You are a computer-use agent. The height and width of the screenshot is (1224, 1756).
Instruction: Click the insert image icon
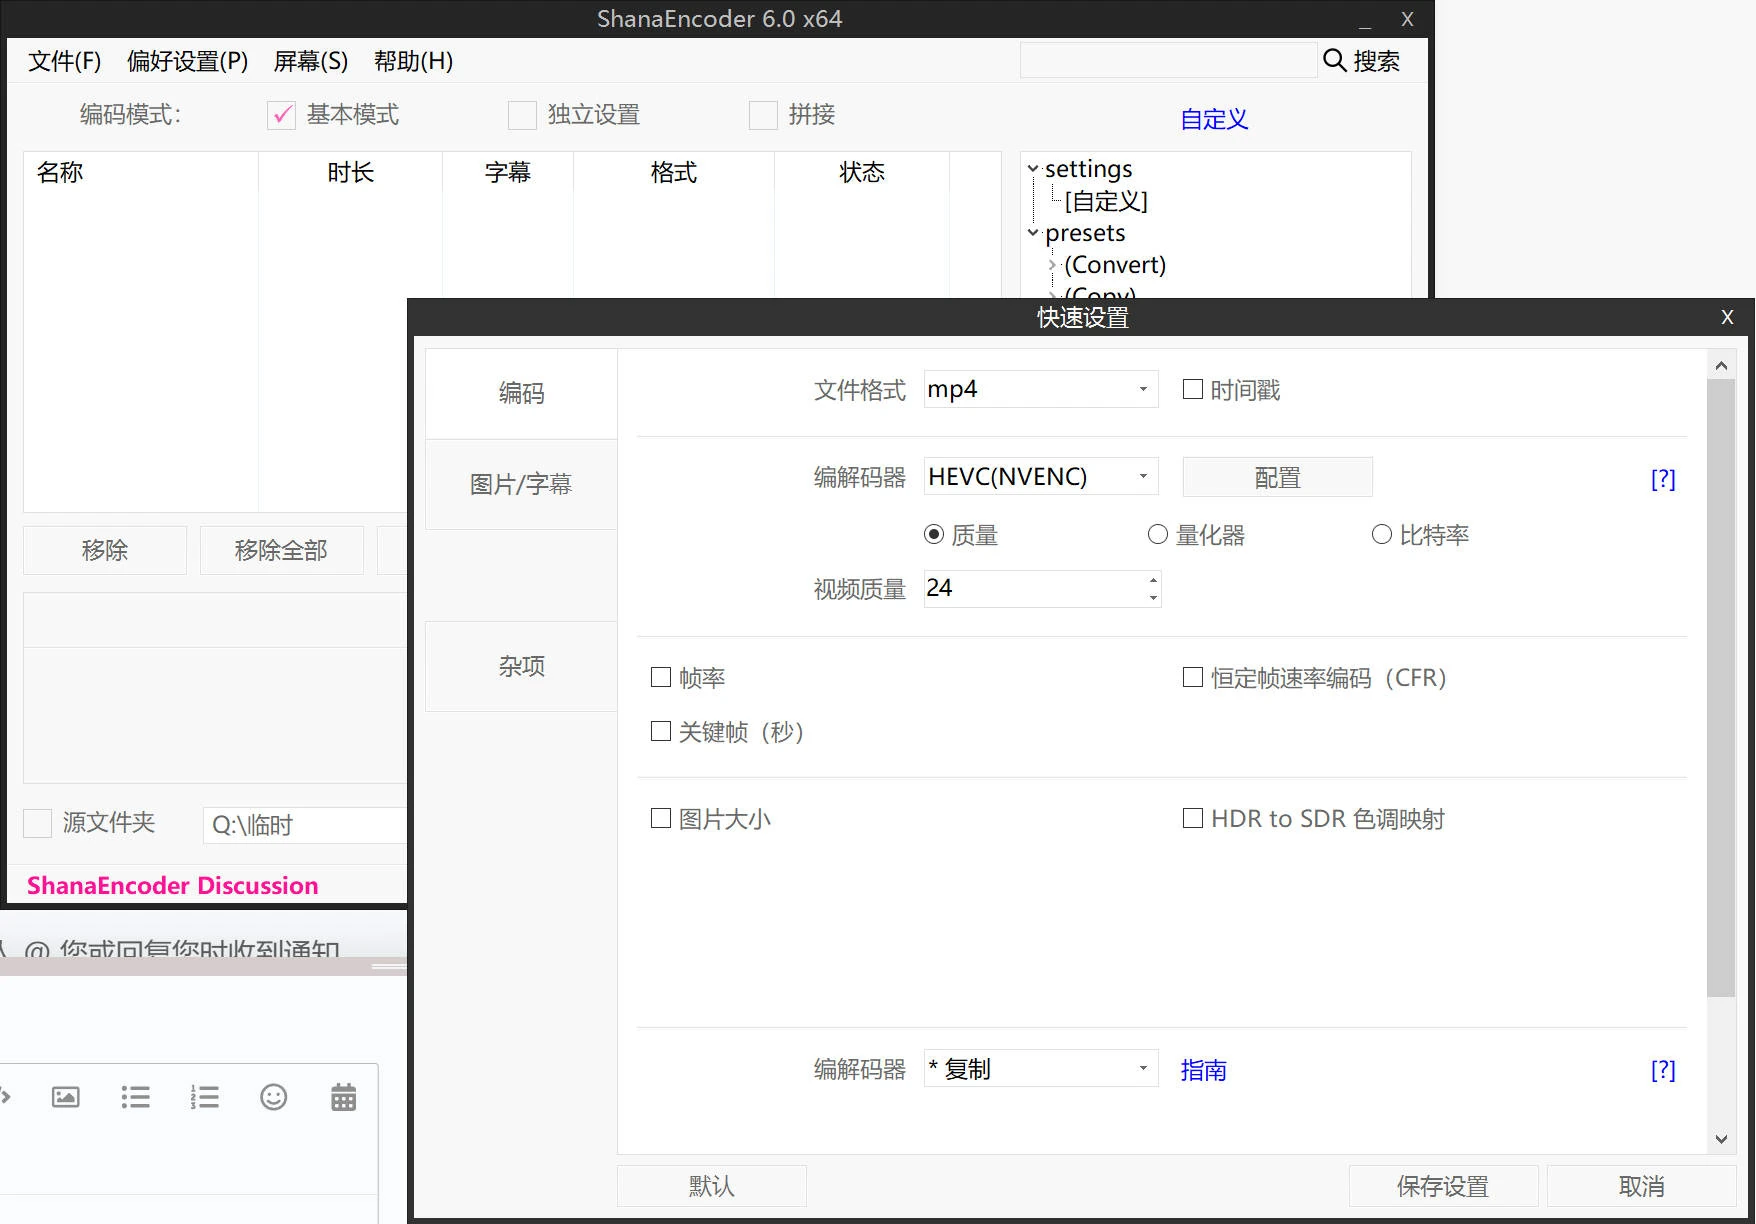(66, 1097)
